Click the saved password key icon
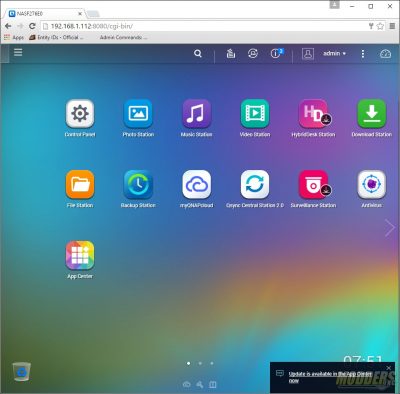The width and height of the screenshot is (400, 394). (371, 26)
